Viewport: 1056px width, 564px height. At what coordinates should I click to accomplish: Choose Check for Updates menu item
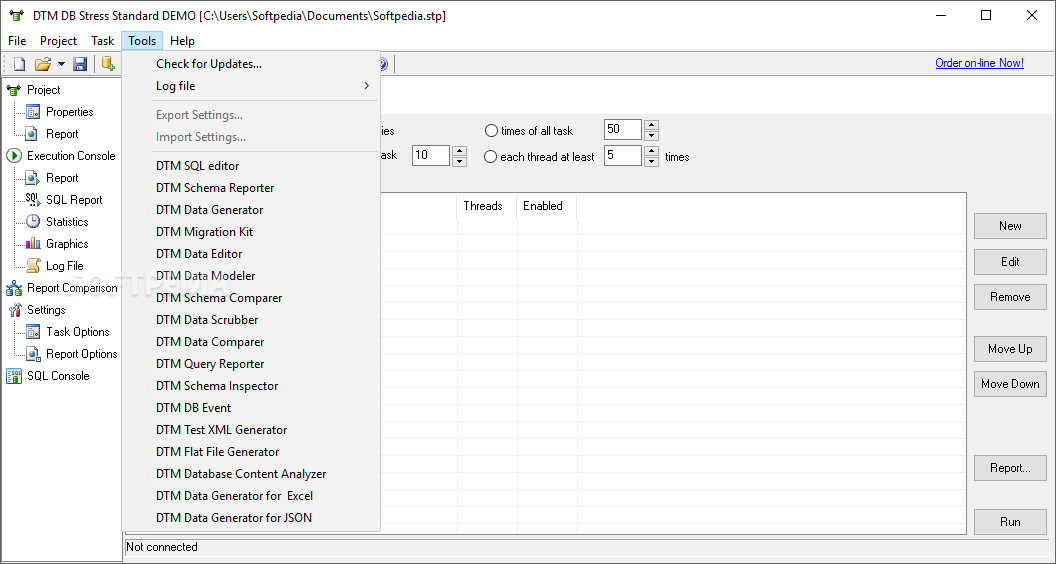click(x=251, y=64)
